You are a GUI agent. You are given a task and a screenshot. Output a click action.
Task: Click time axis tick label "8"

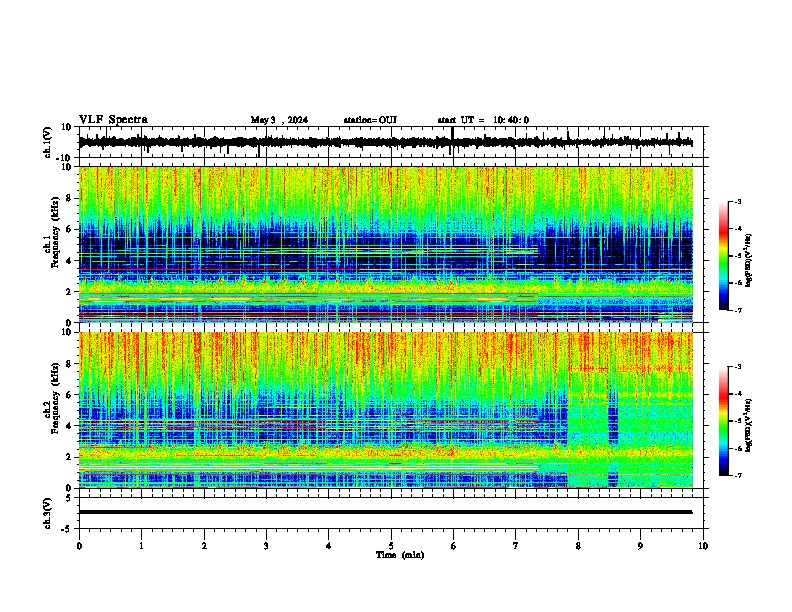578,546
